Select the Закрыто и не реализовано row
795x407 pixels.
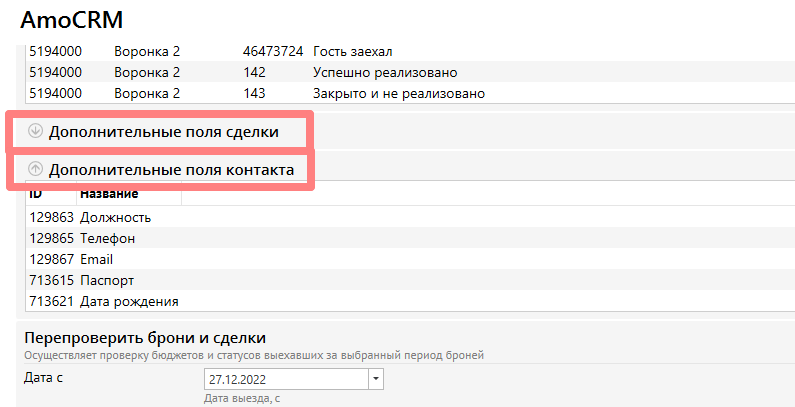pos(410,93)
